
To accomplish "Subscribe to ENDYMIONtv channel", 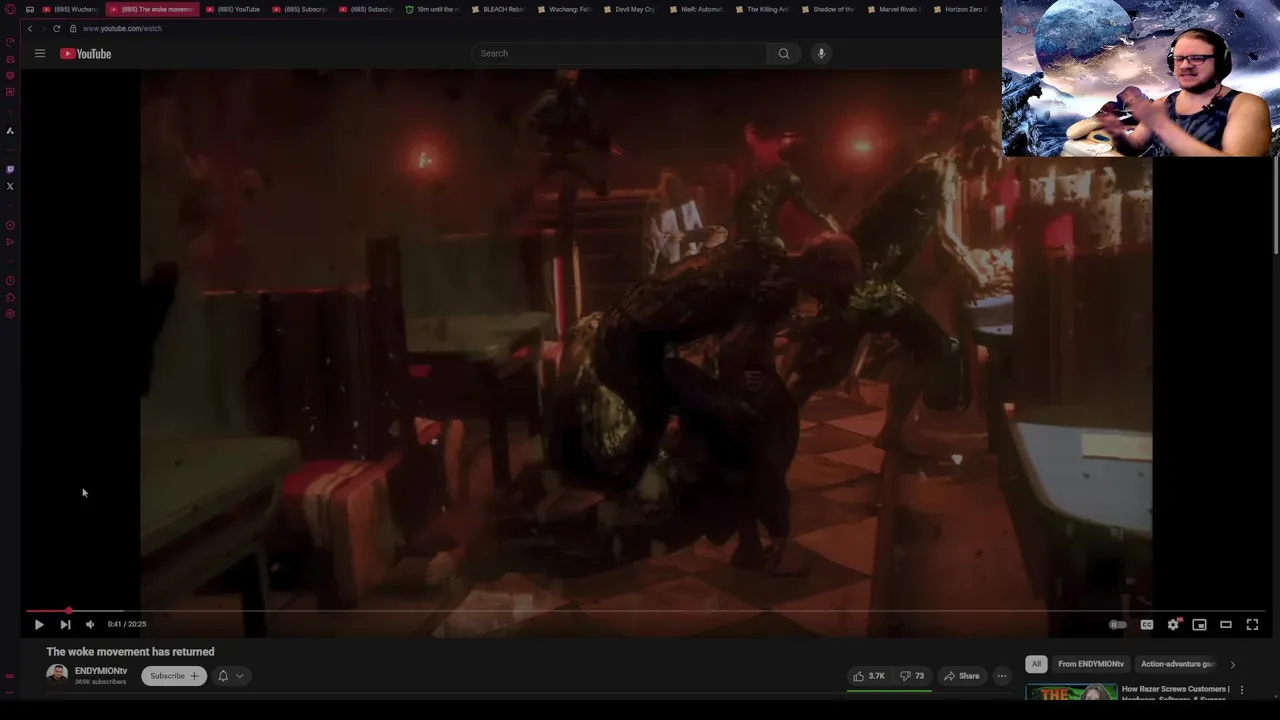I will point(174,676).
